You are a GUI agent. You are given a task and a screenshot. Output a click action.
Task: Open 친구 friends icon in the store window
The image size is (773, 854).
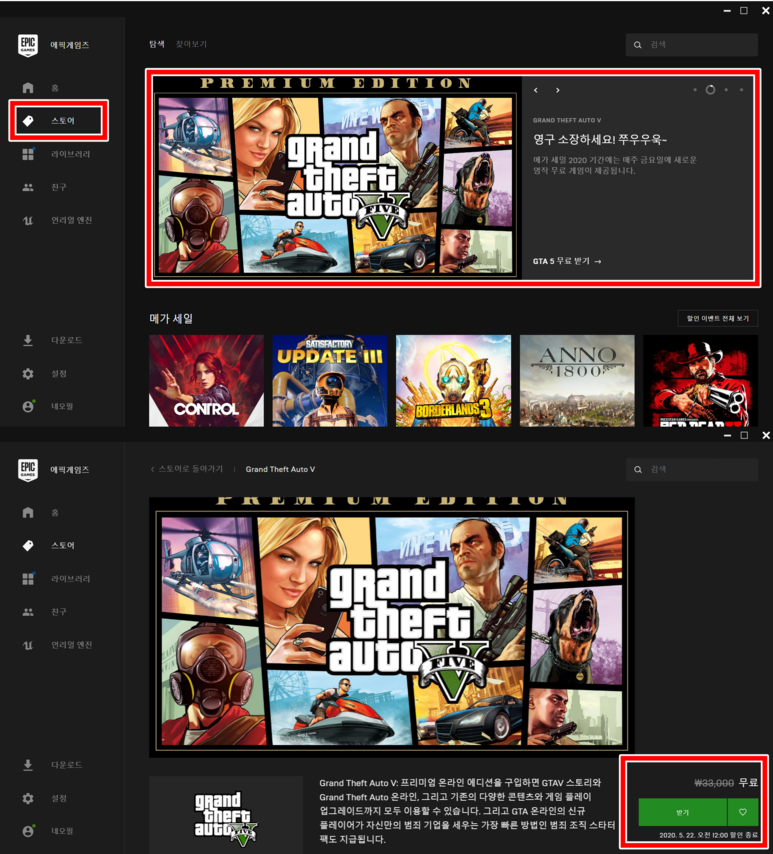[28, 187]
